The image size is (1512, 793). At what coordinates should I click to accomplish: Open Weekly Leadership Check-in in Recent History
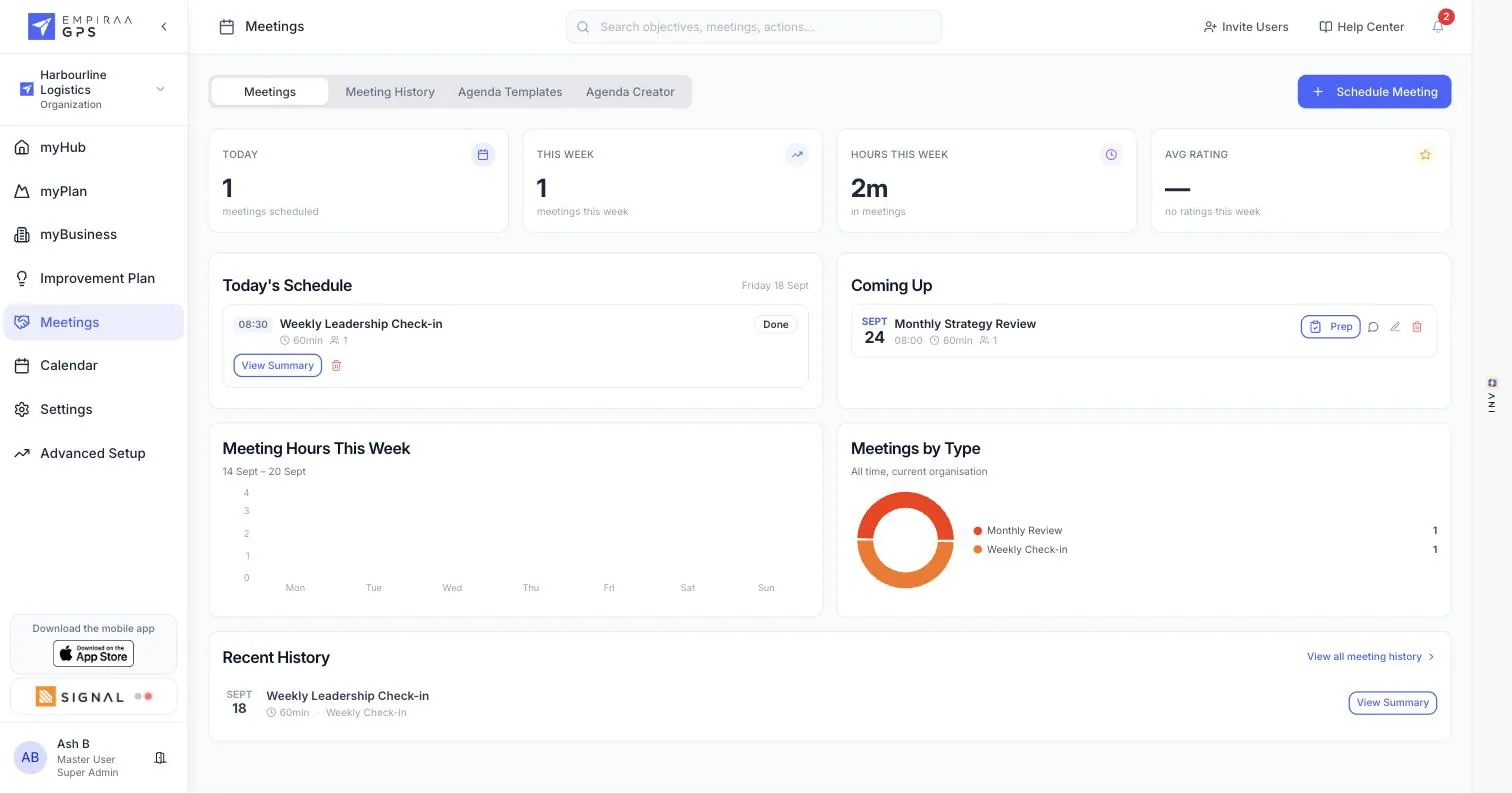pyautogui.click(x=347, y=696)
